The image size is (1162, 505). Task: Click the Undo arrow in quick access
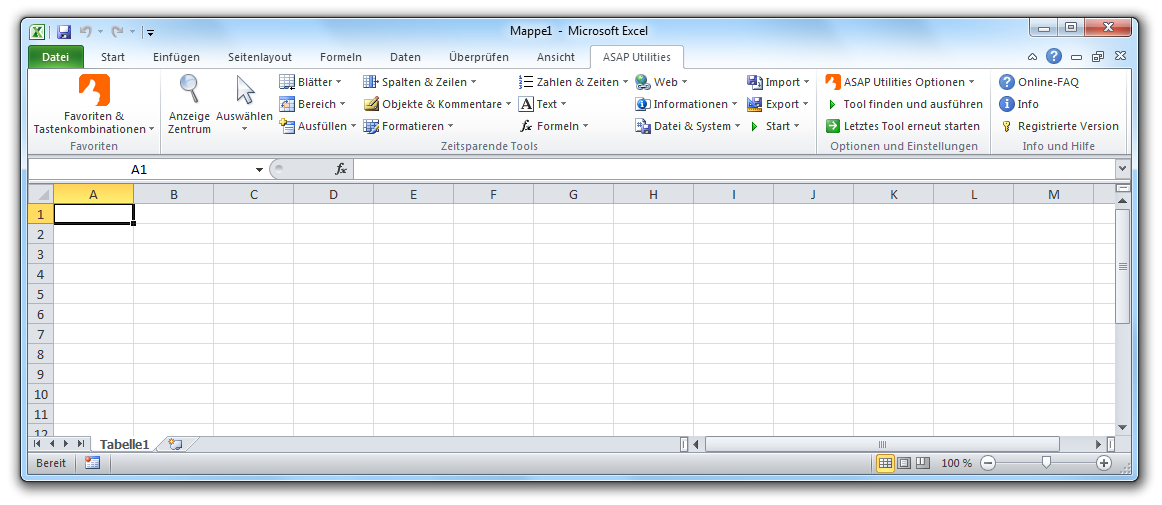coord(85,31)
